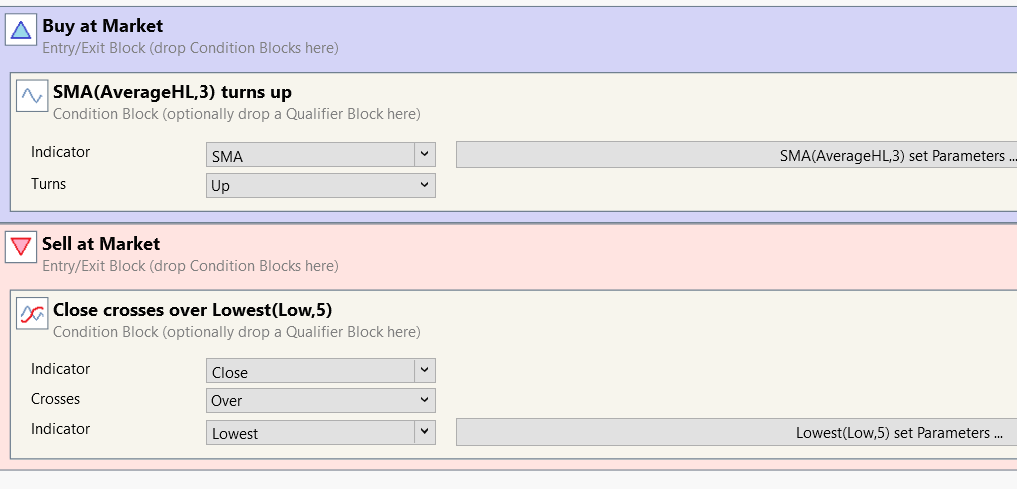Select the SMA(AverageHL,3) turns up condition title
The height and width of the screenshot is (489, 1017).
tap(172, 92)
